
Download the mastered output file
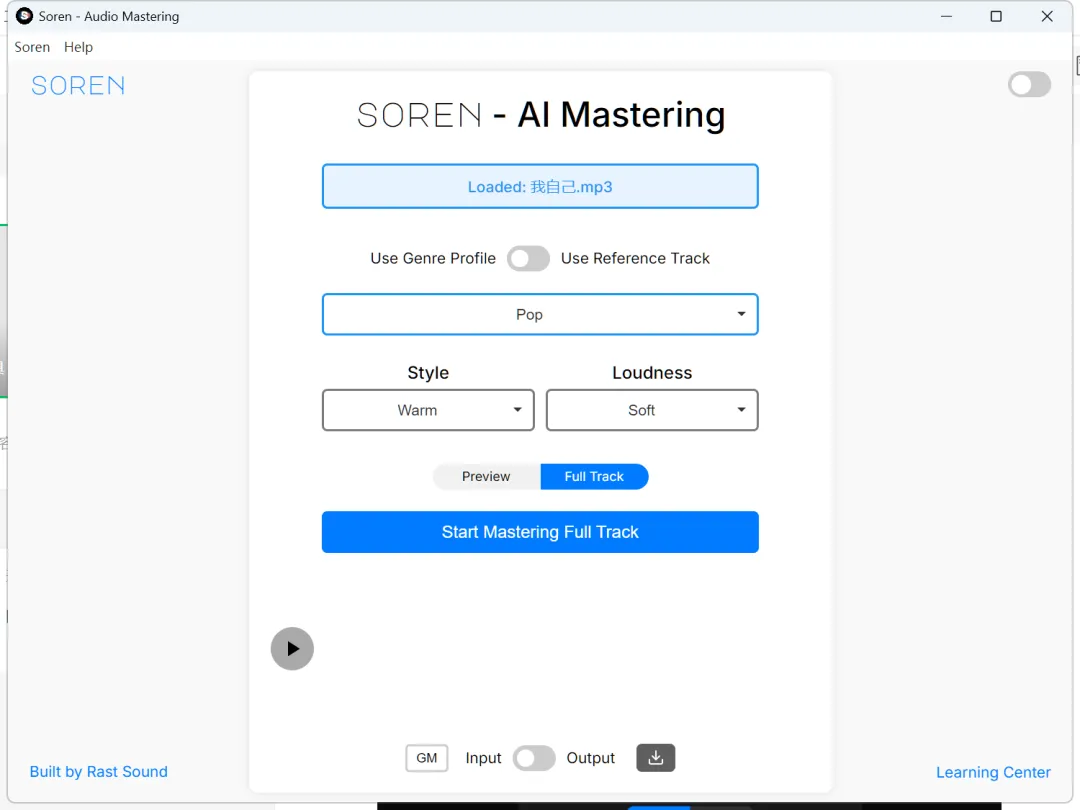pyautogui.click(x=655, y=758)
